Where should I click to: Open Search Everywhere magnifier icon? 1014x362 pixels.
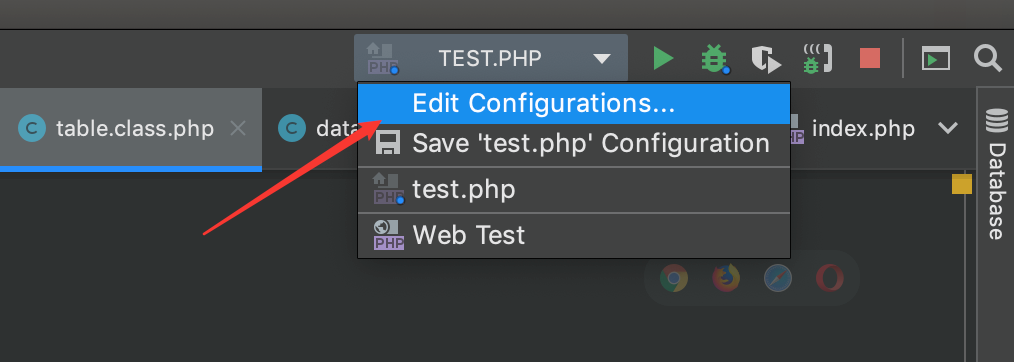pos(987,58)
